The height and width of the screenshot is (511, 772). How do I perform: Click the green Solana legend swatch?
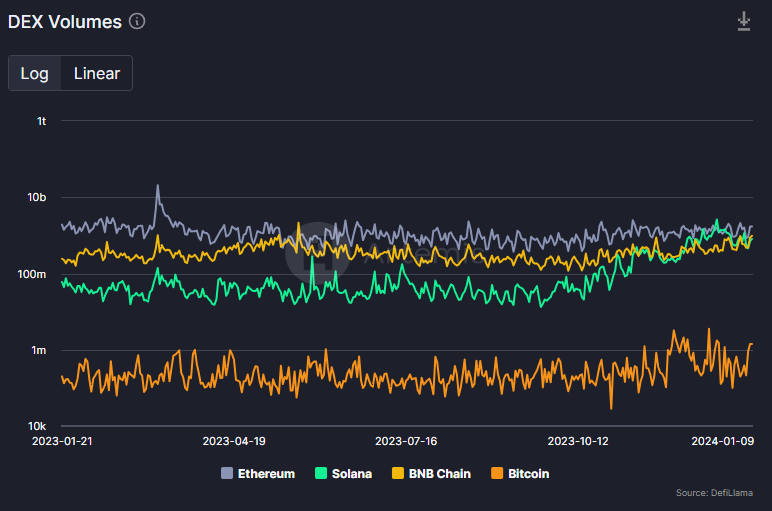coord(321,473)
